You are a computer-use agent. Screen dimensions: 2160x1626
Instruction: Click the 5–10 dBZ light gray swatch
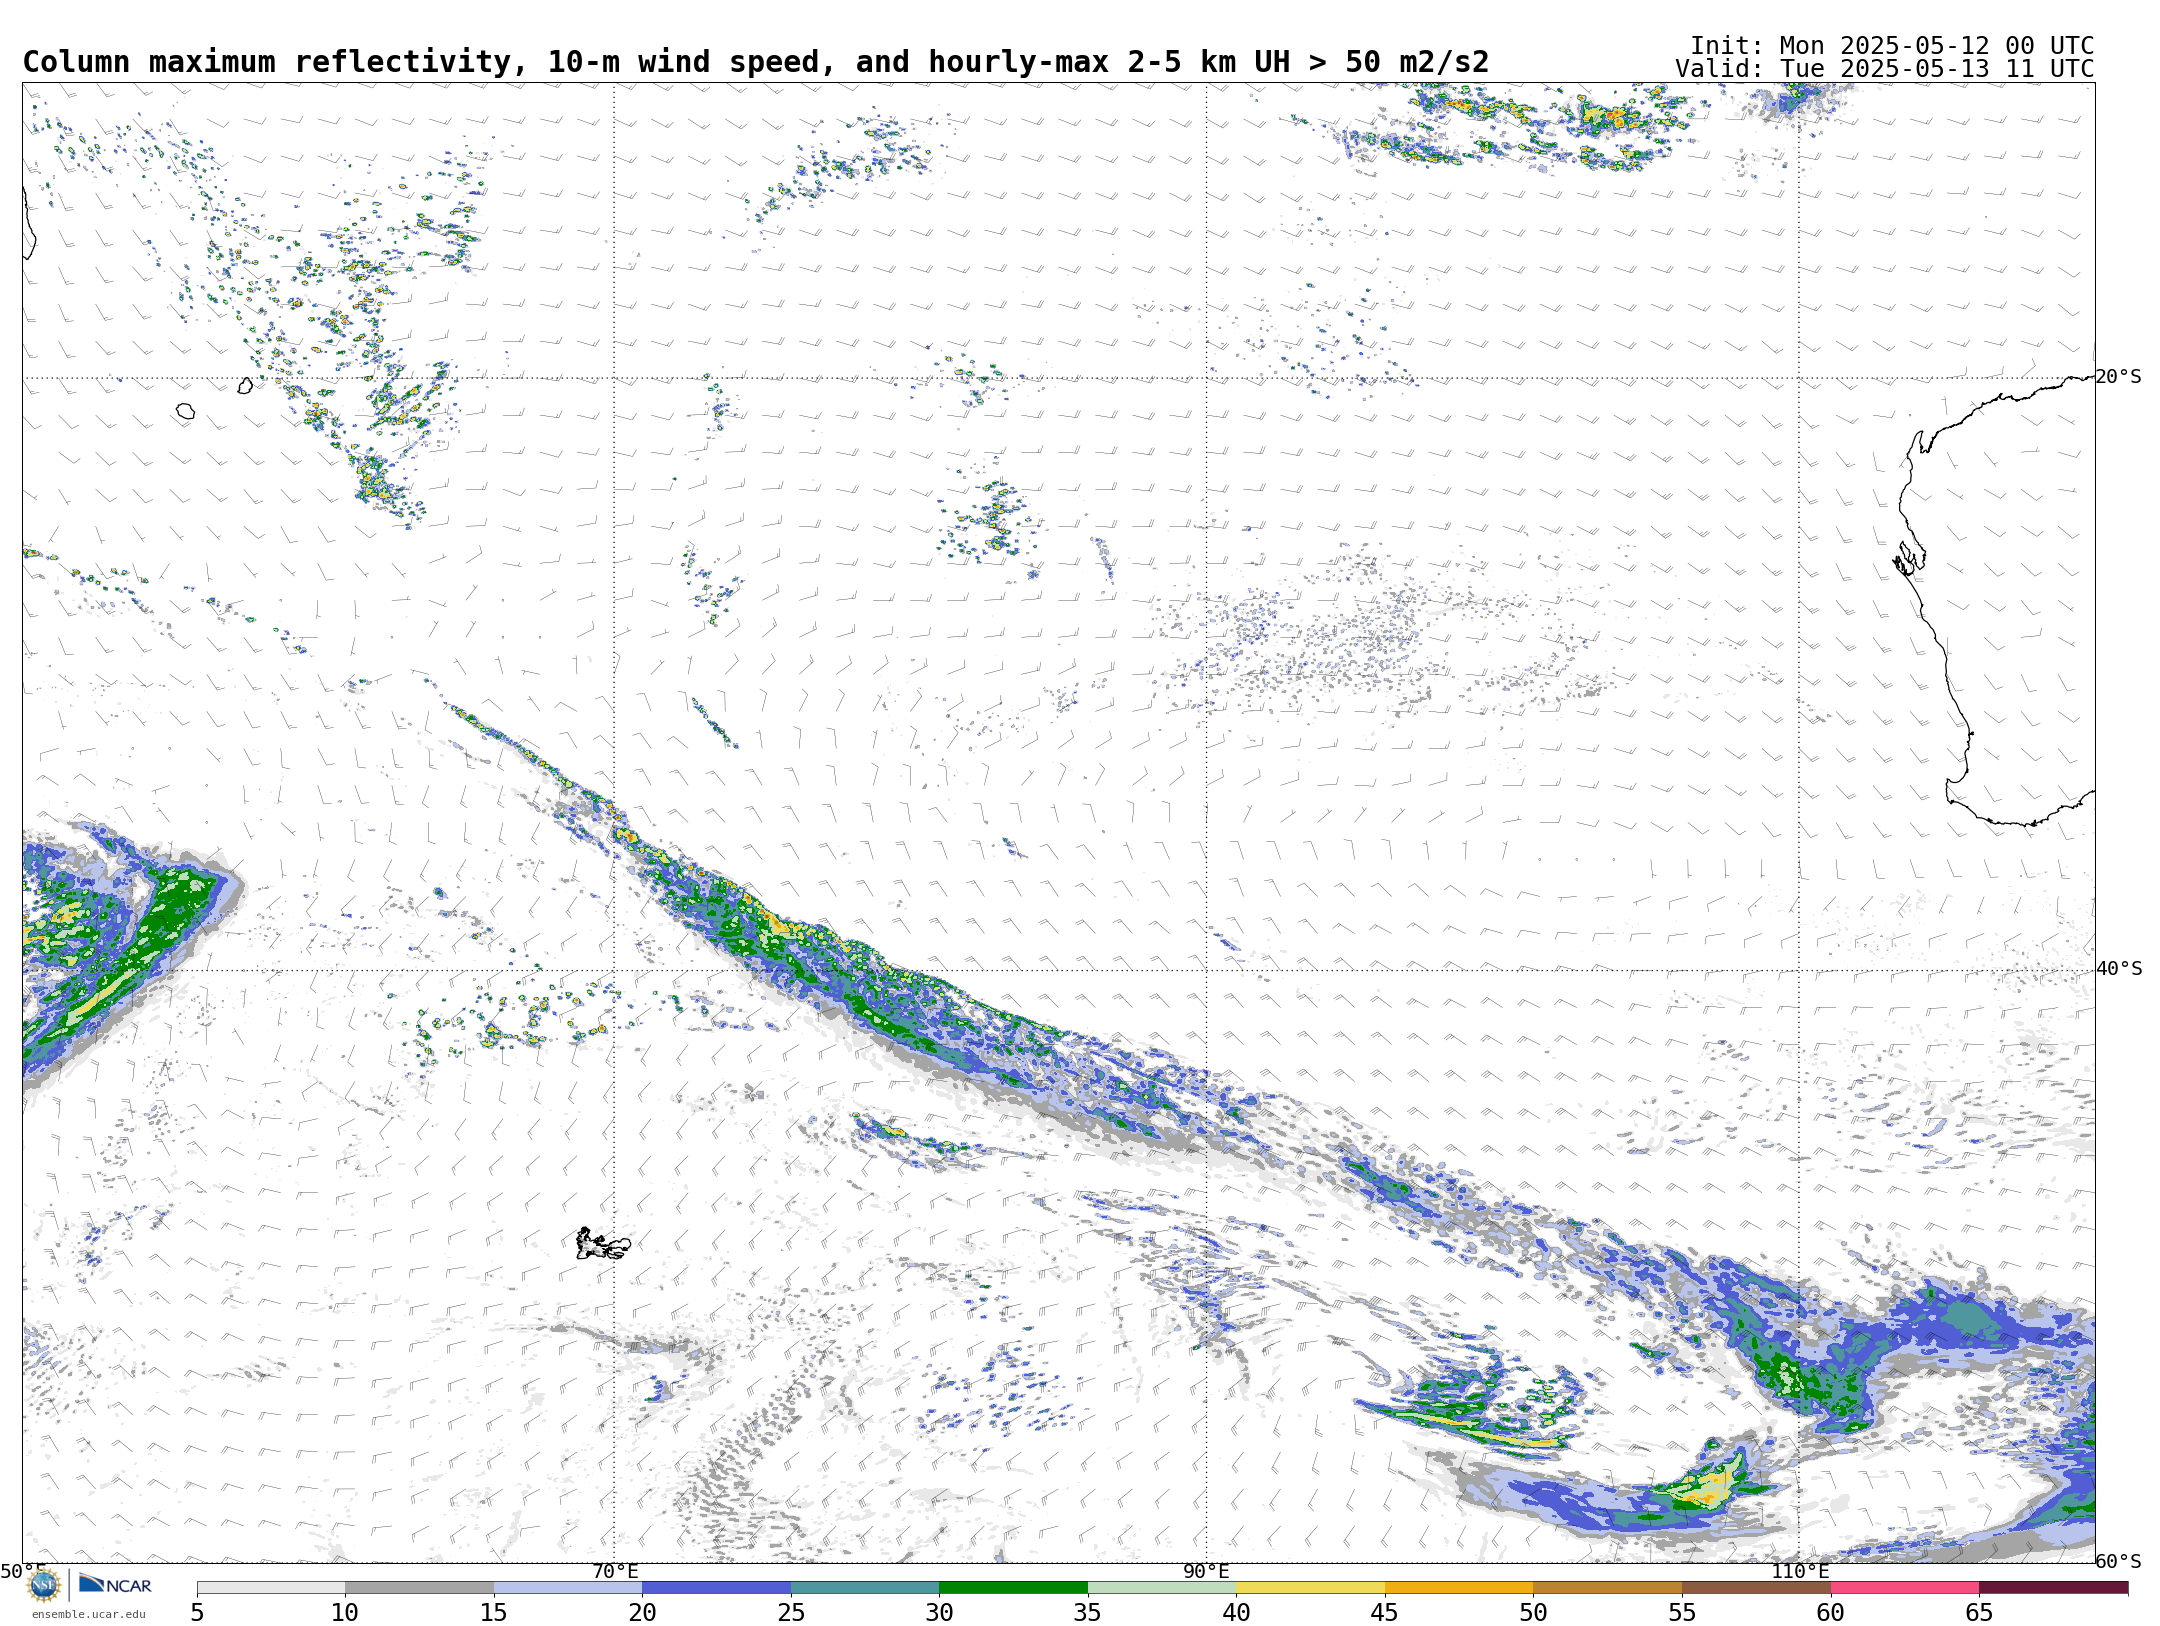click(x=271, y=1588)
